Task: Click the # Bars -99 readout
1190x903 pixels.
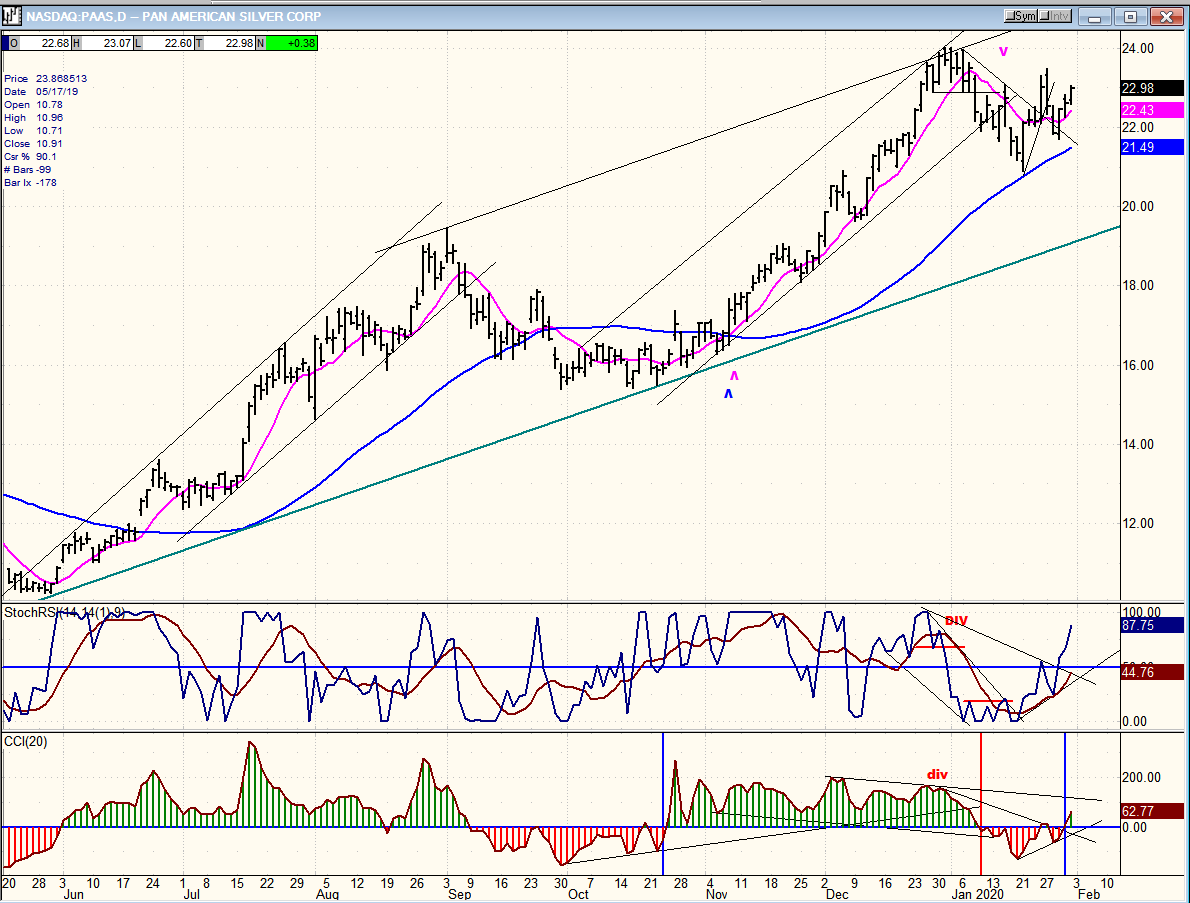Action: pyautogui.click(x=27, y=169)
